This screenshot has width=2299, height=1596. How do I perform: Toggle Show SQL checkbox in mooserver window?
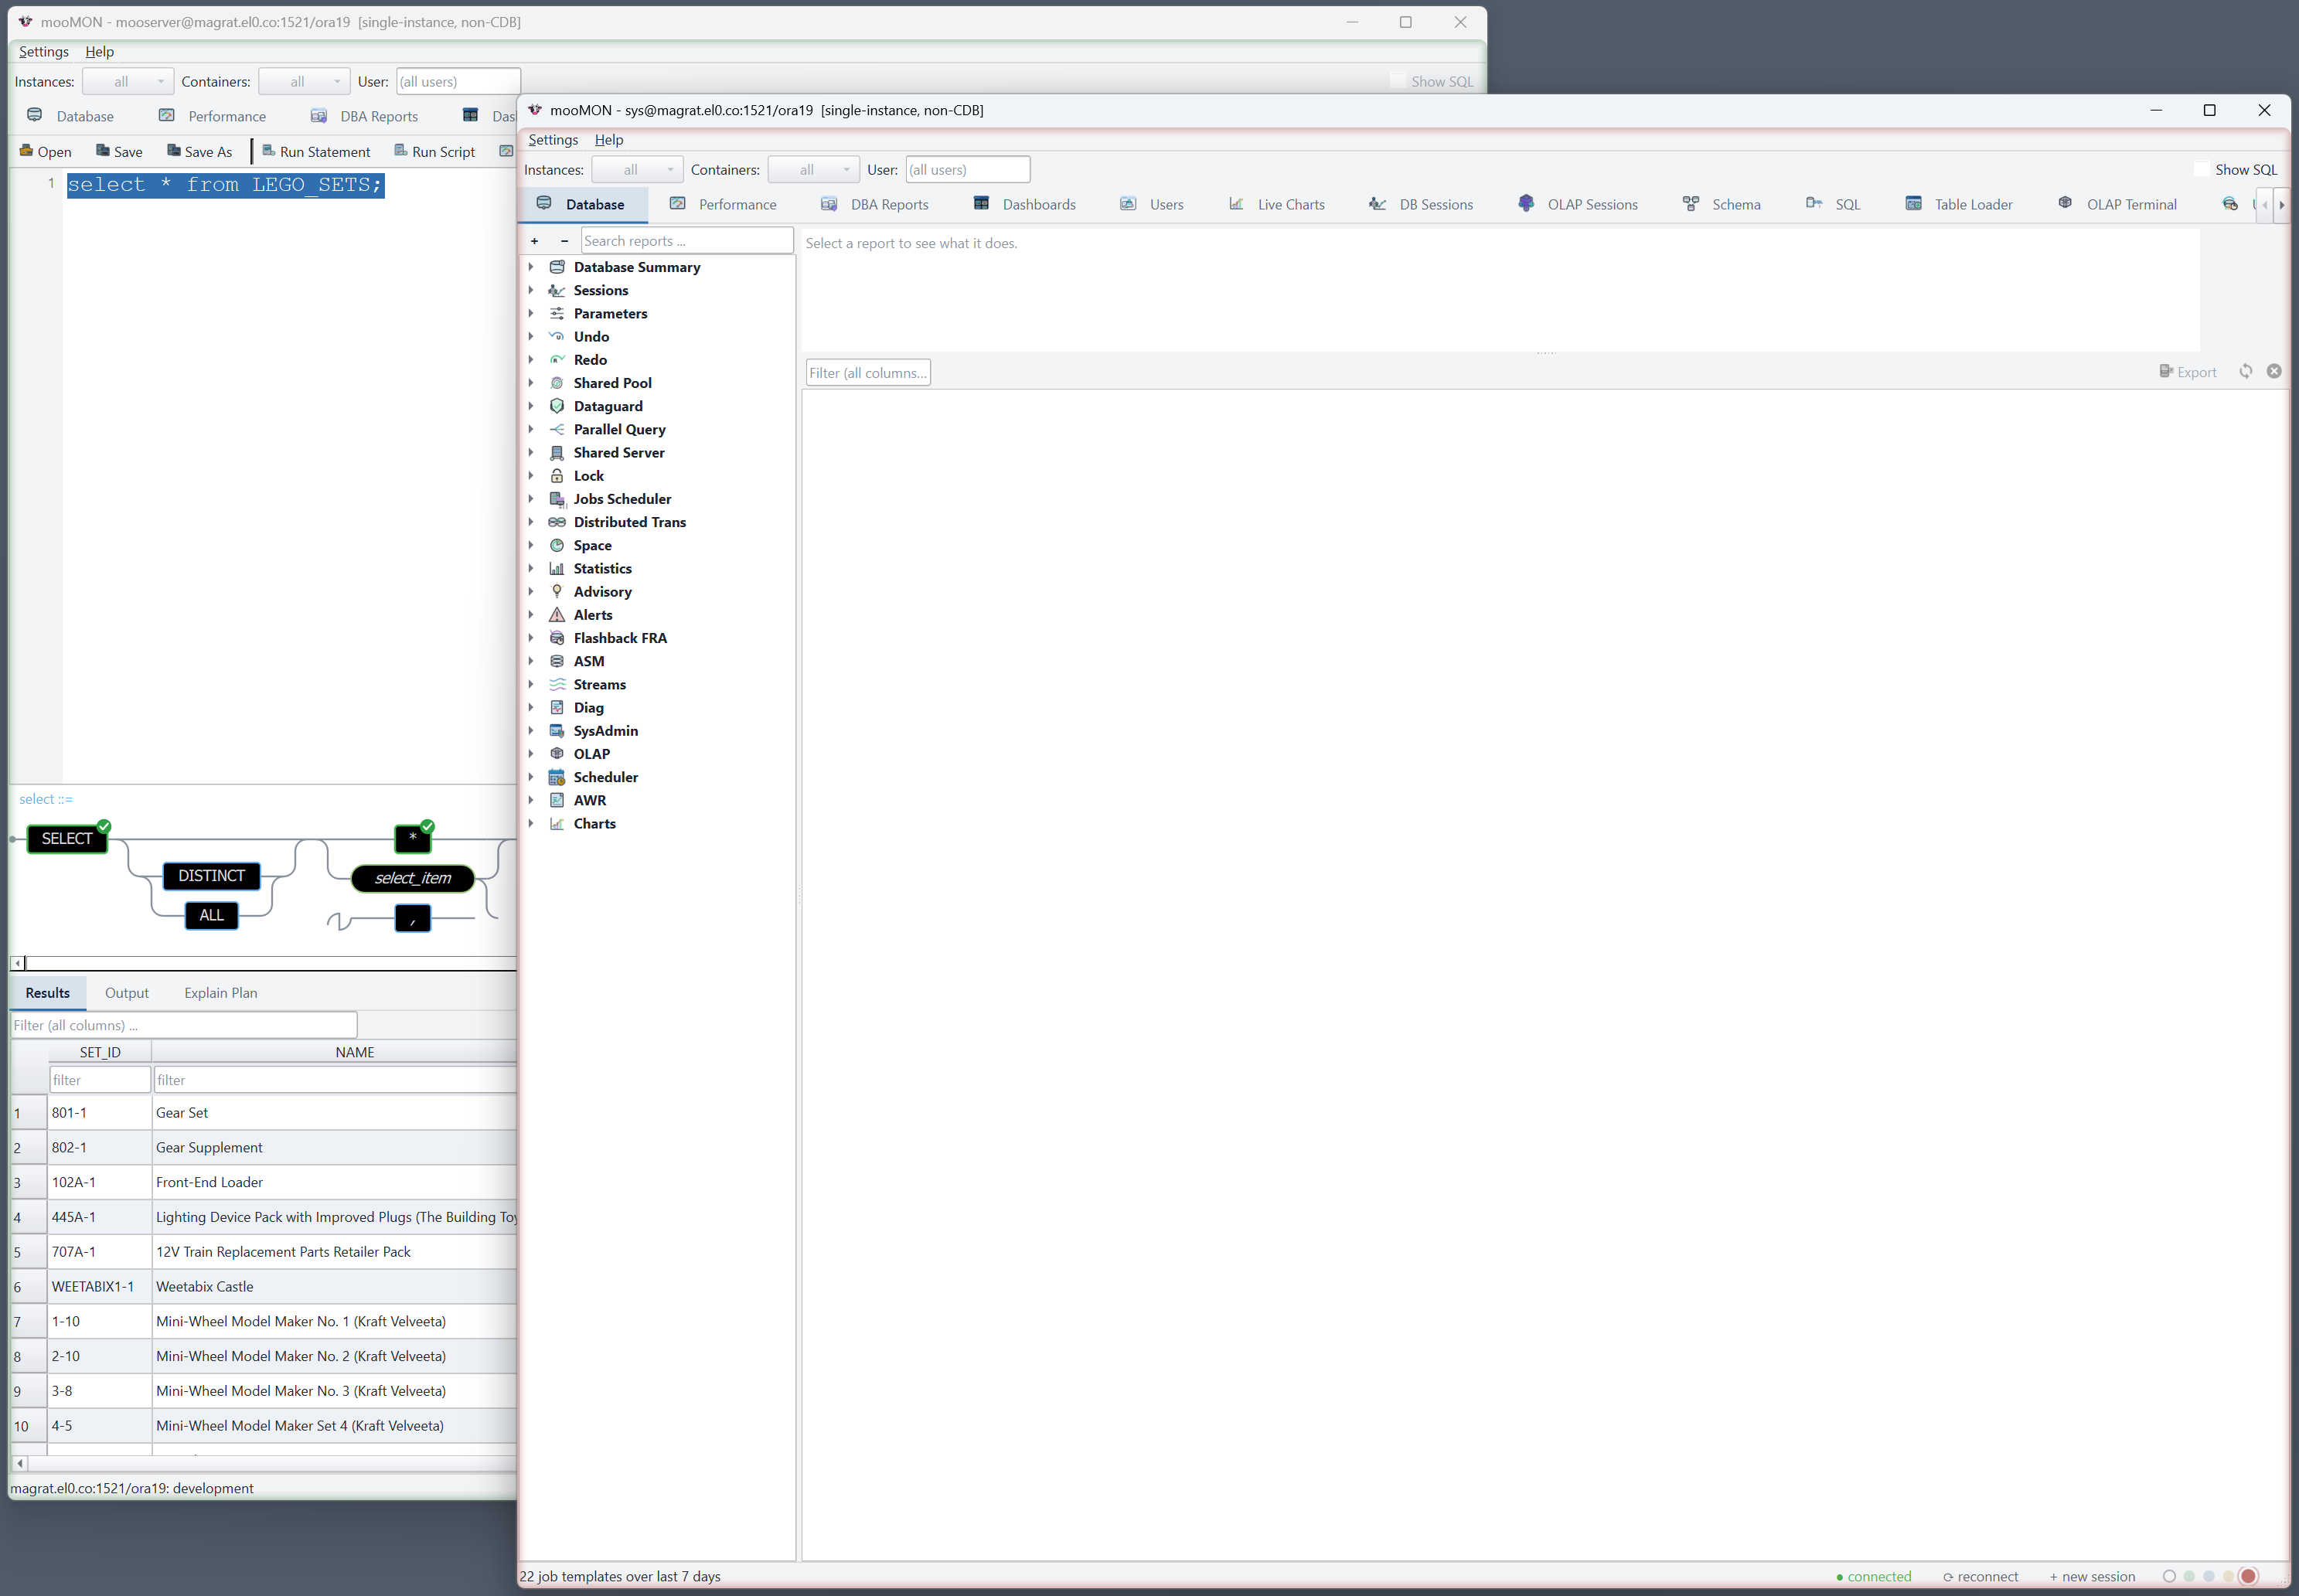click(1398, 81)
